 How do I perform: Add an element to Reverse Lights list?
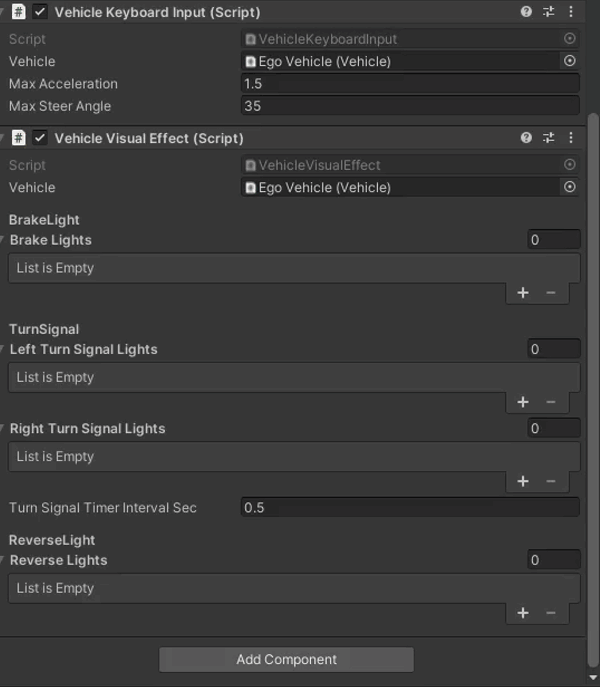pyautogui.click(x=523, y=613)
